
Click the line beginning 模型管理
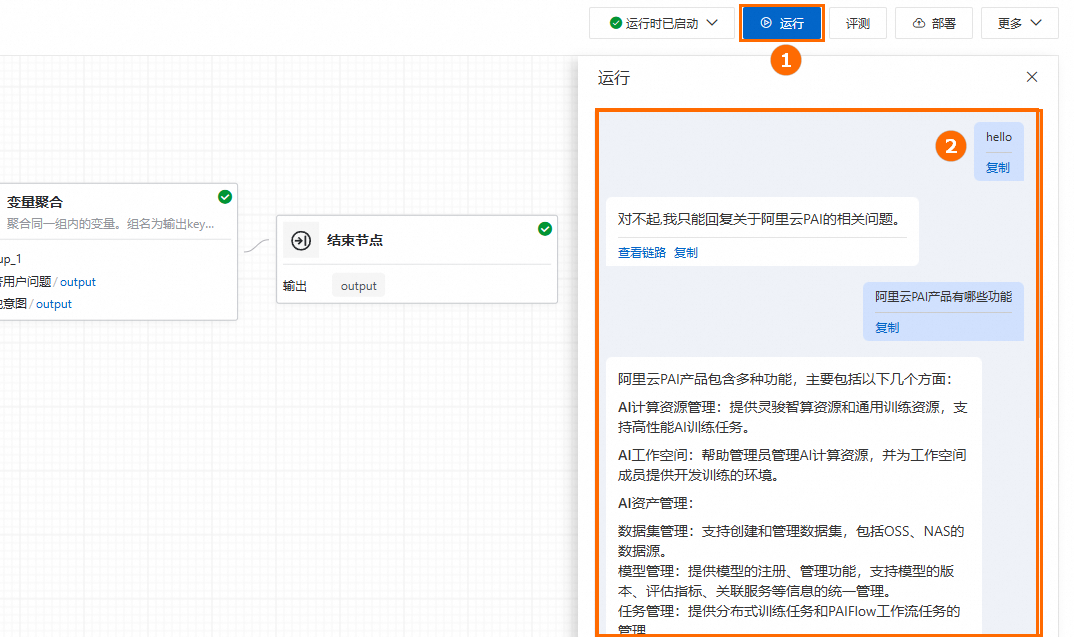(786, 581)
